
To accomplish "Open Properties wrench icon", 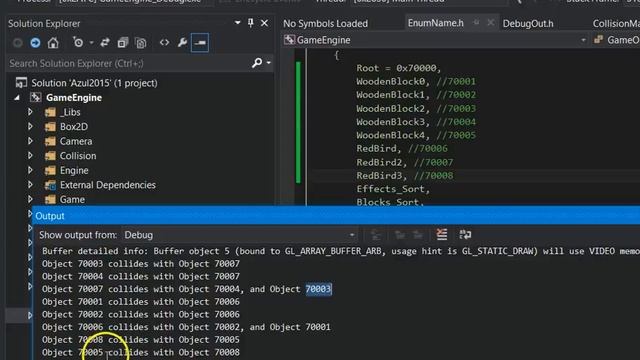I will [x=182, y=42].
